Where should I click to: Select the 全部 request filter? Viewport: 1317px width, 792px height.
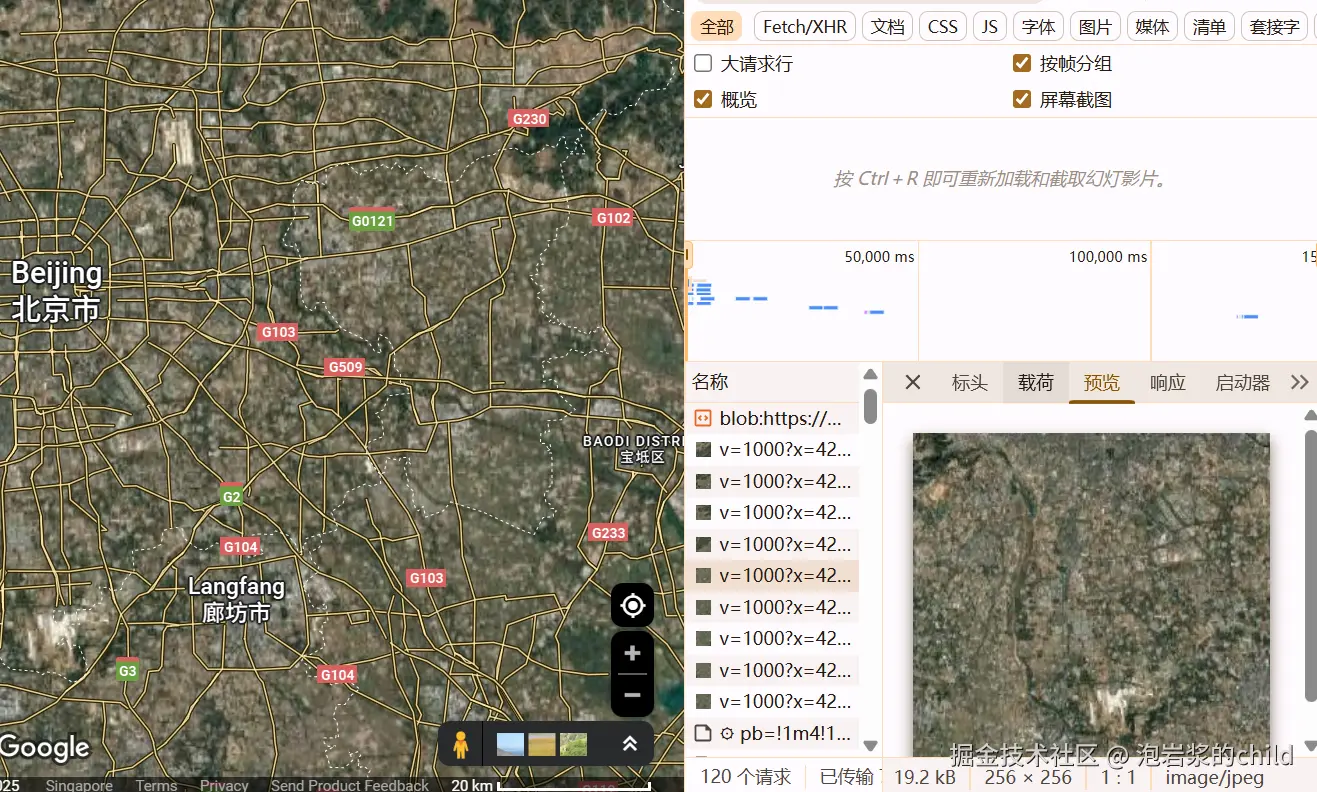716,27
